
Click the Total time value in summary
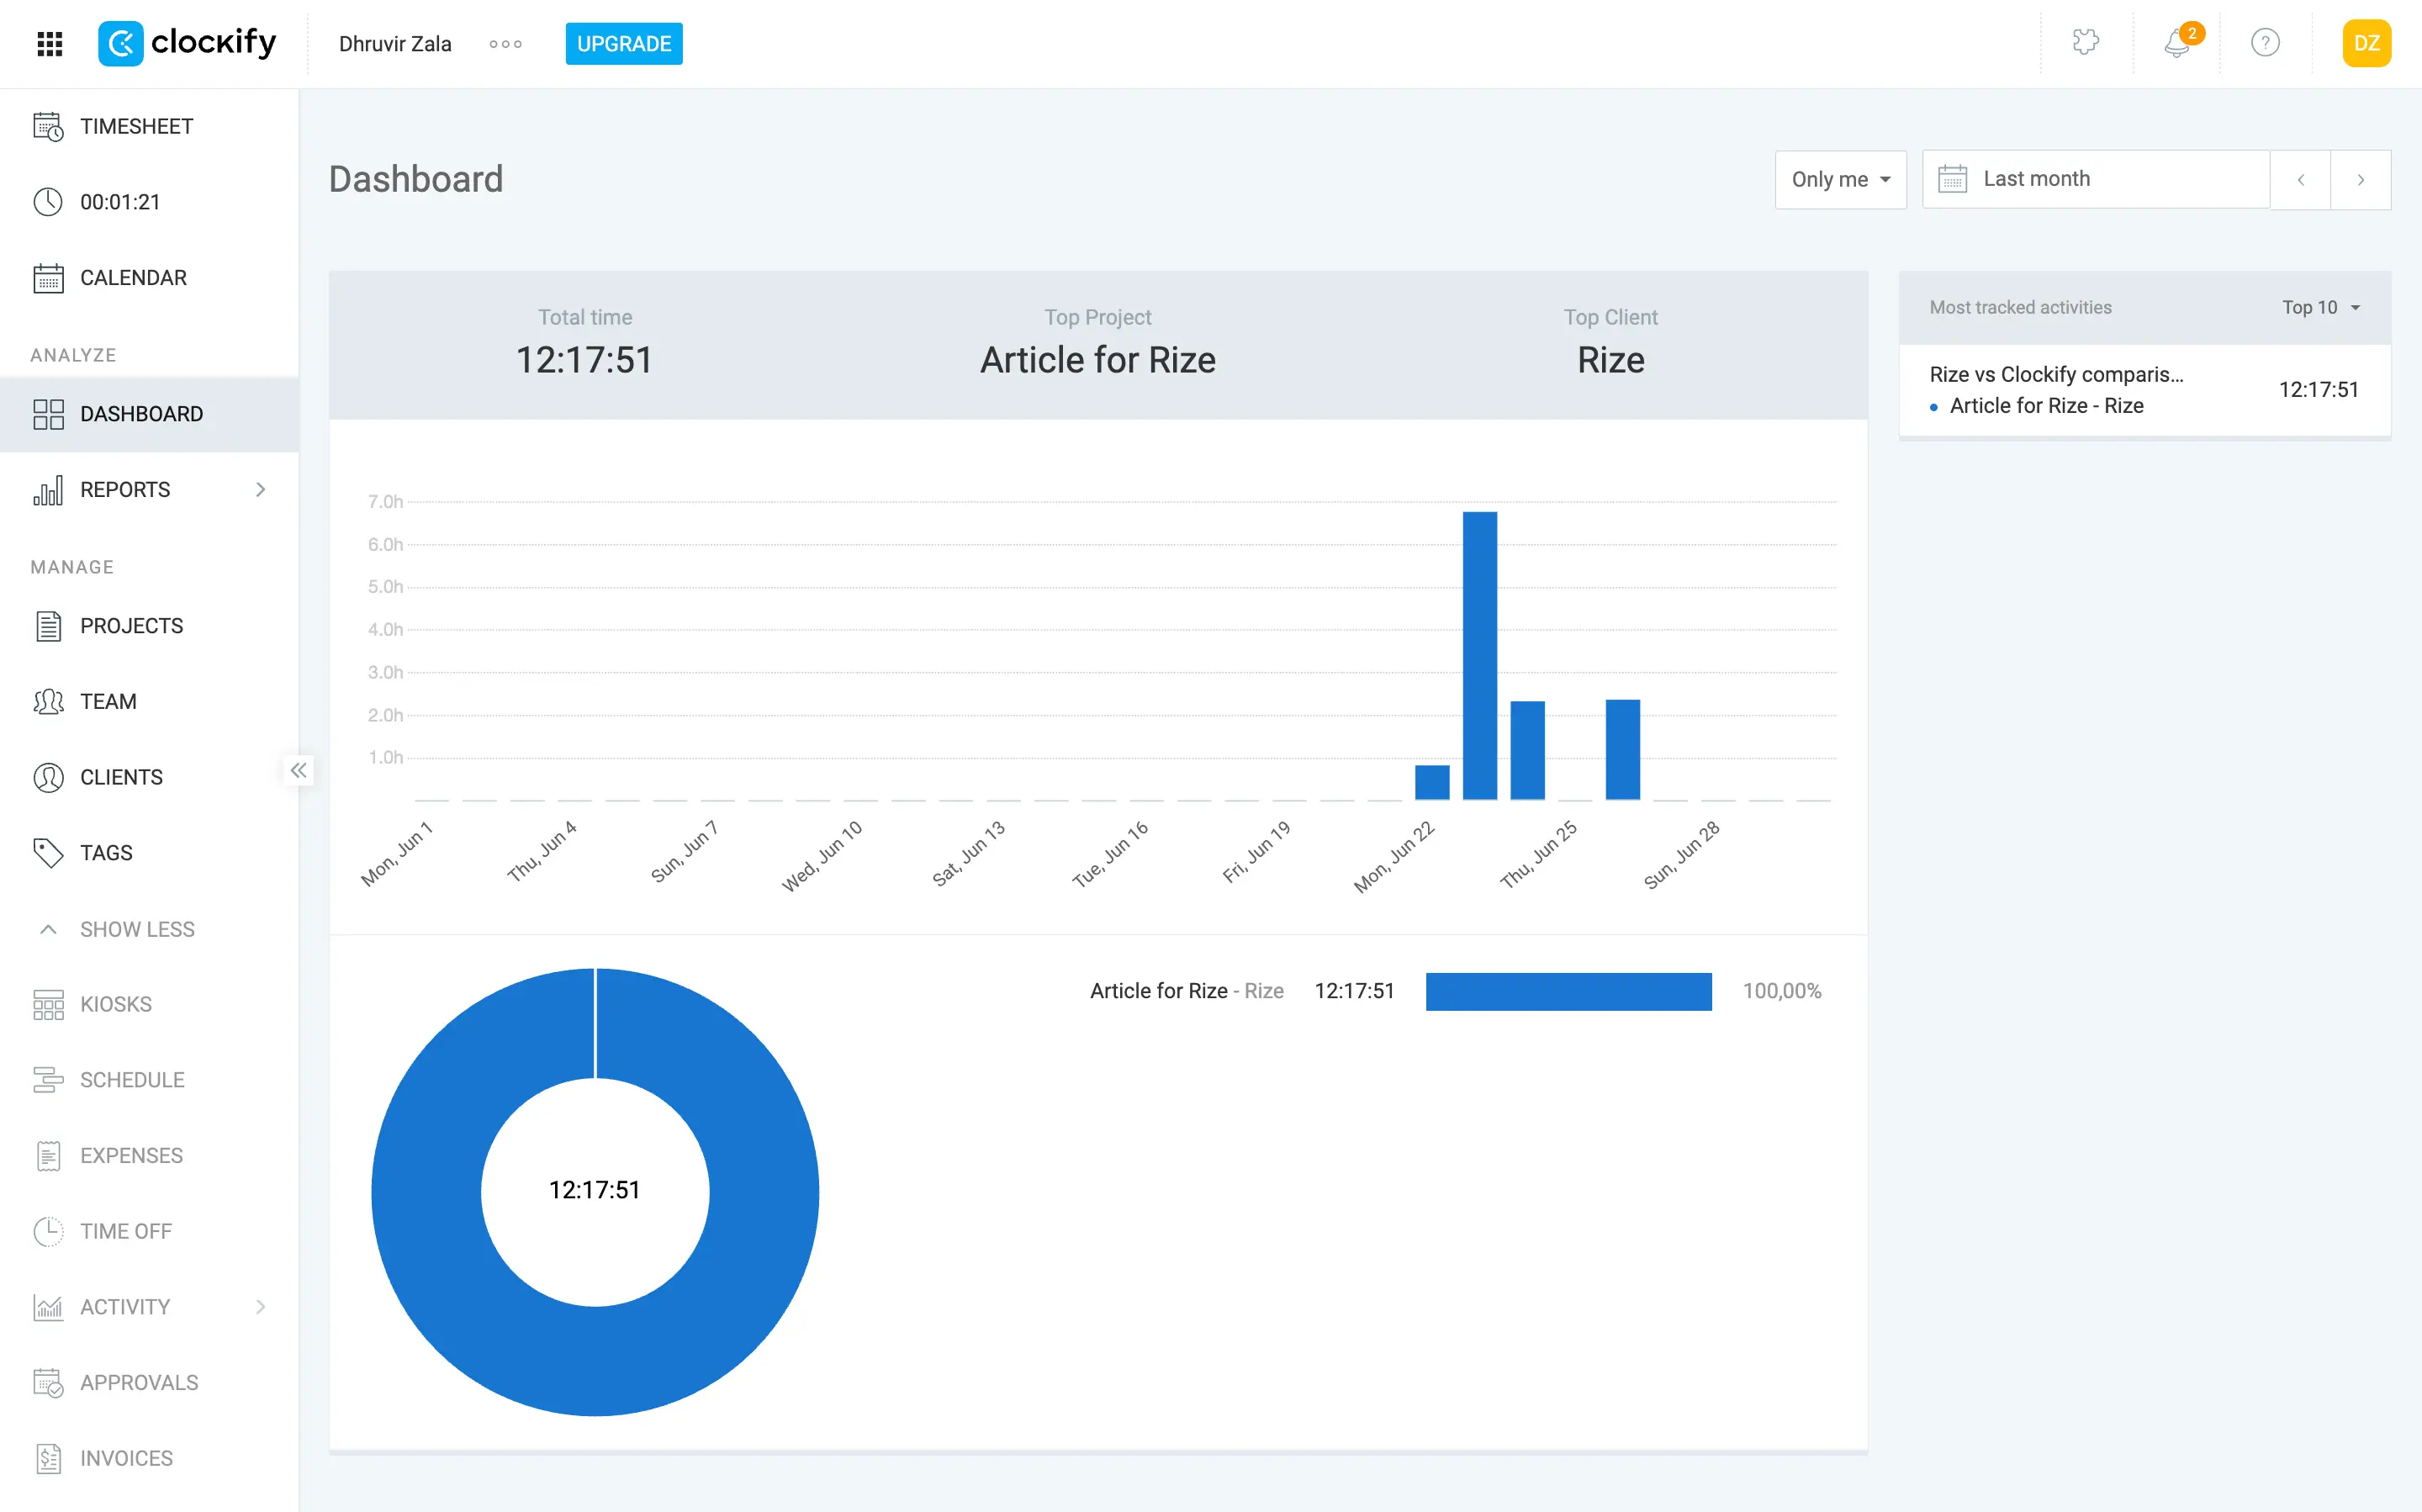point(585,360)
